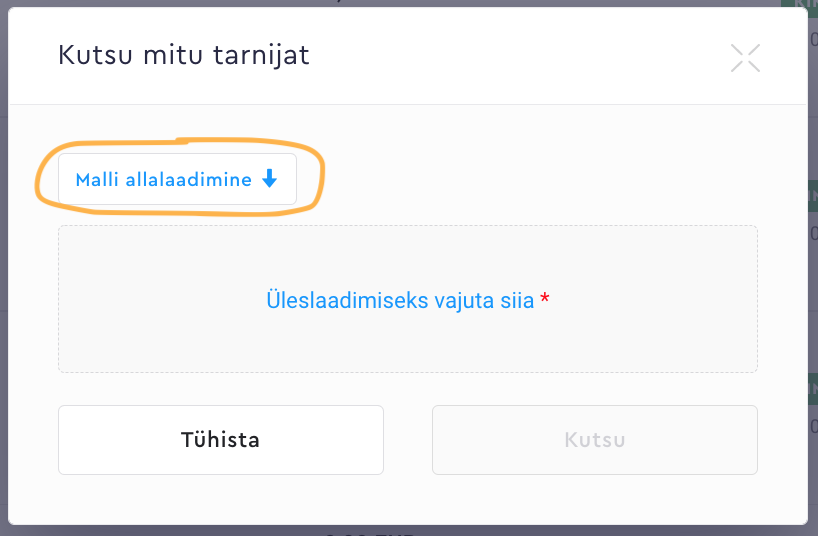
Task: Click the cross icon in the dialog header
Action: [x=745, y=58]
